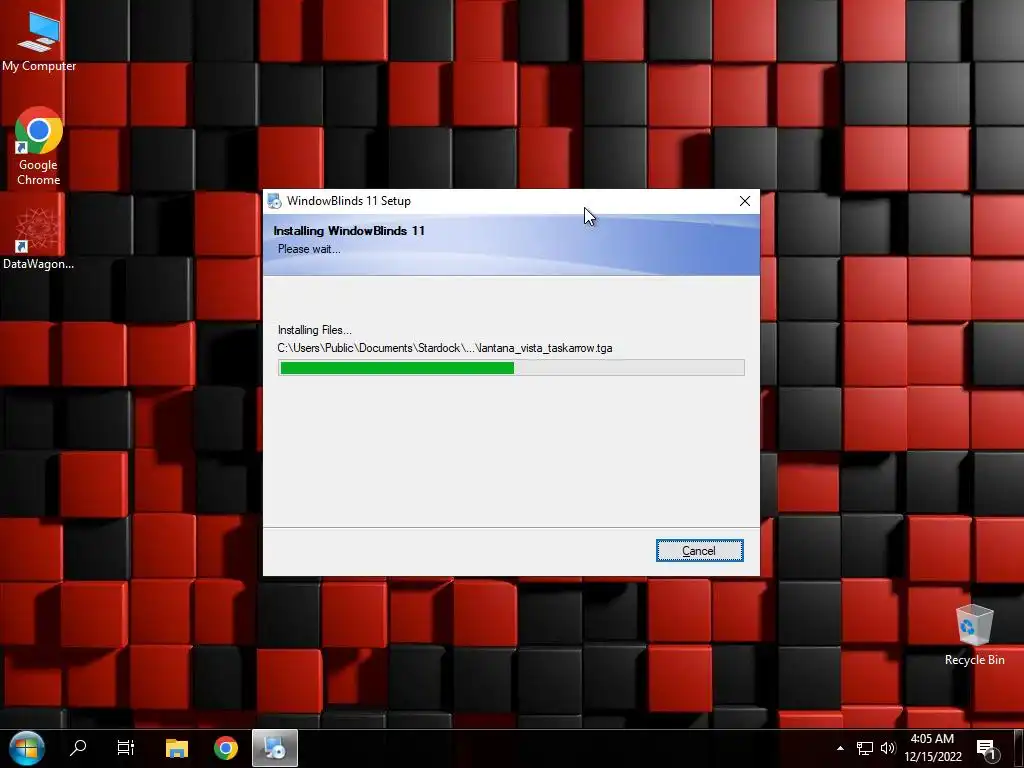Open network status tray icon
The height and width of the screenshot is (768, 1024).
coord(865,748)
